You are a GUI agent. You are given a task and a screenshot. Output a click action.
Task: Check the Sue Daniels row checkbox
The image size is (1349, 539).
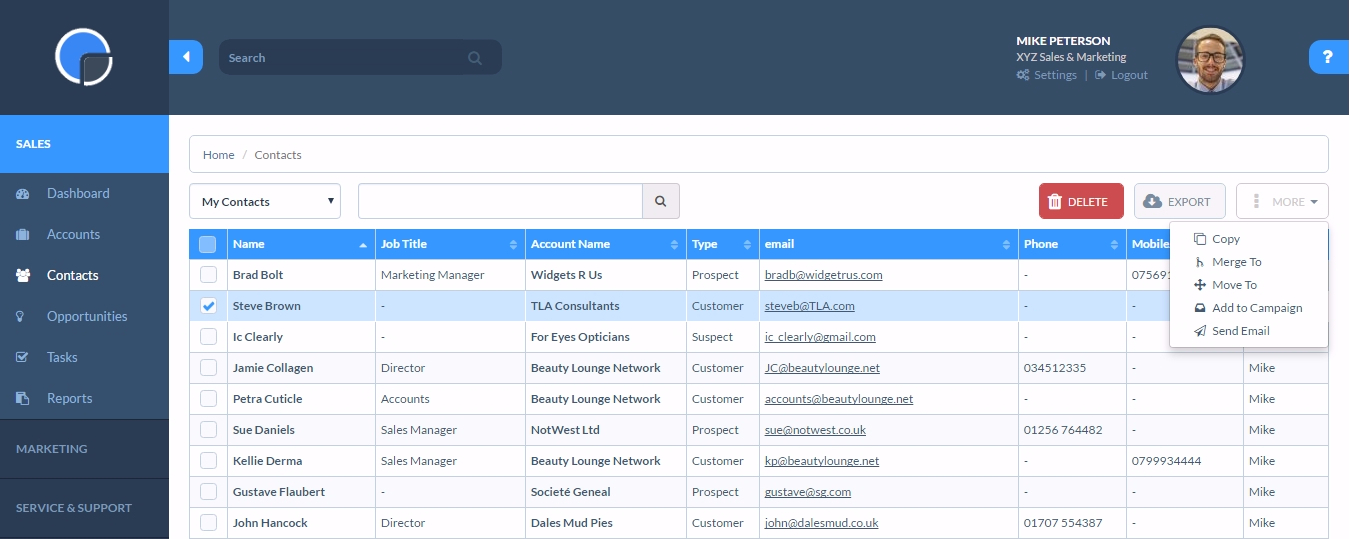[x=208, y=430]
